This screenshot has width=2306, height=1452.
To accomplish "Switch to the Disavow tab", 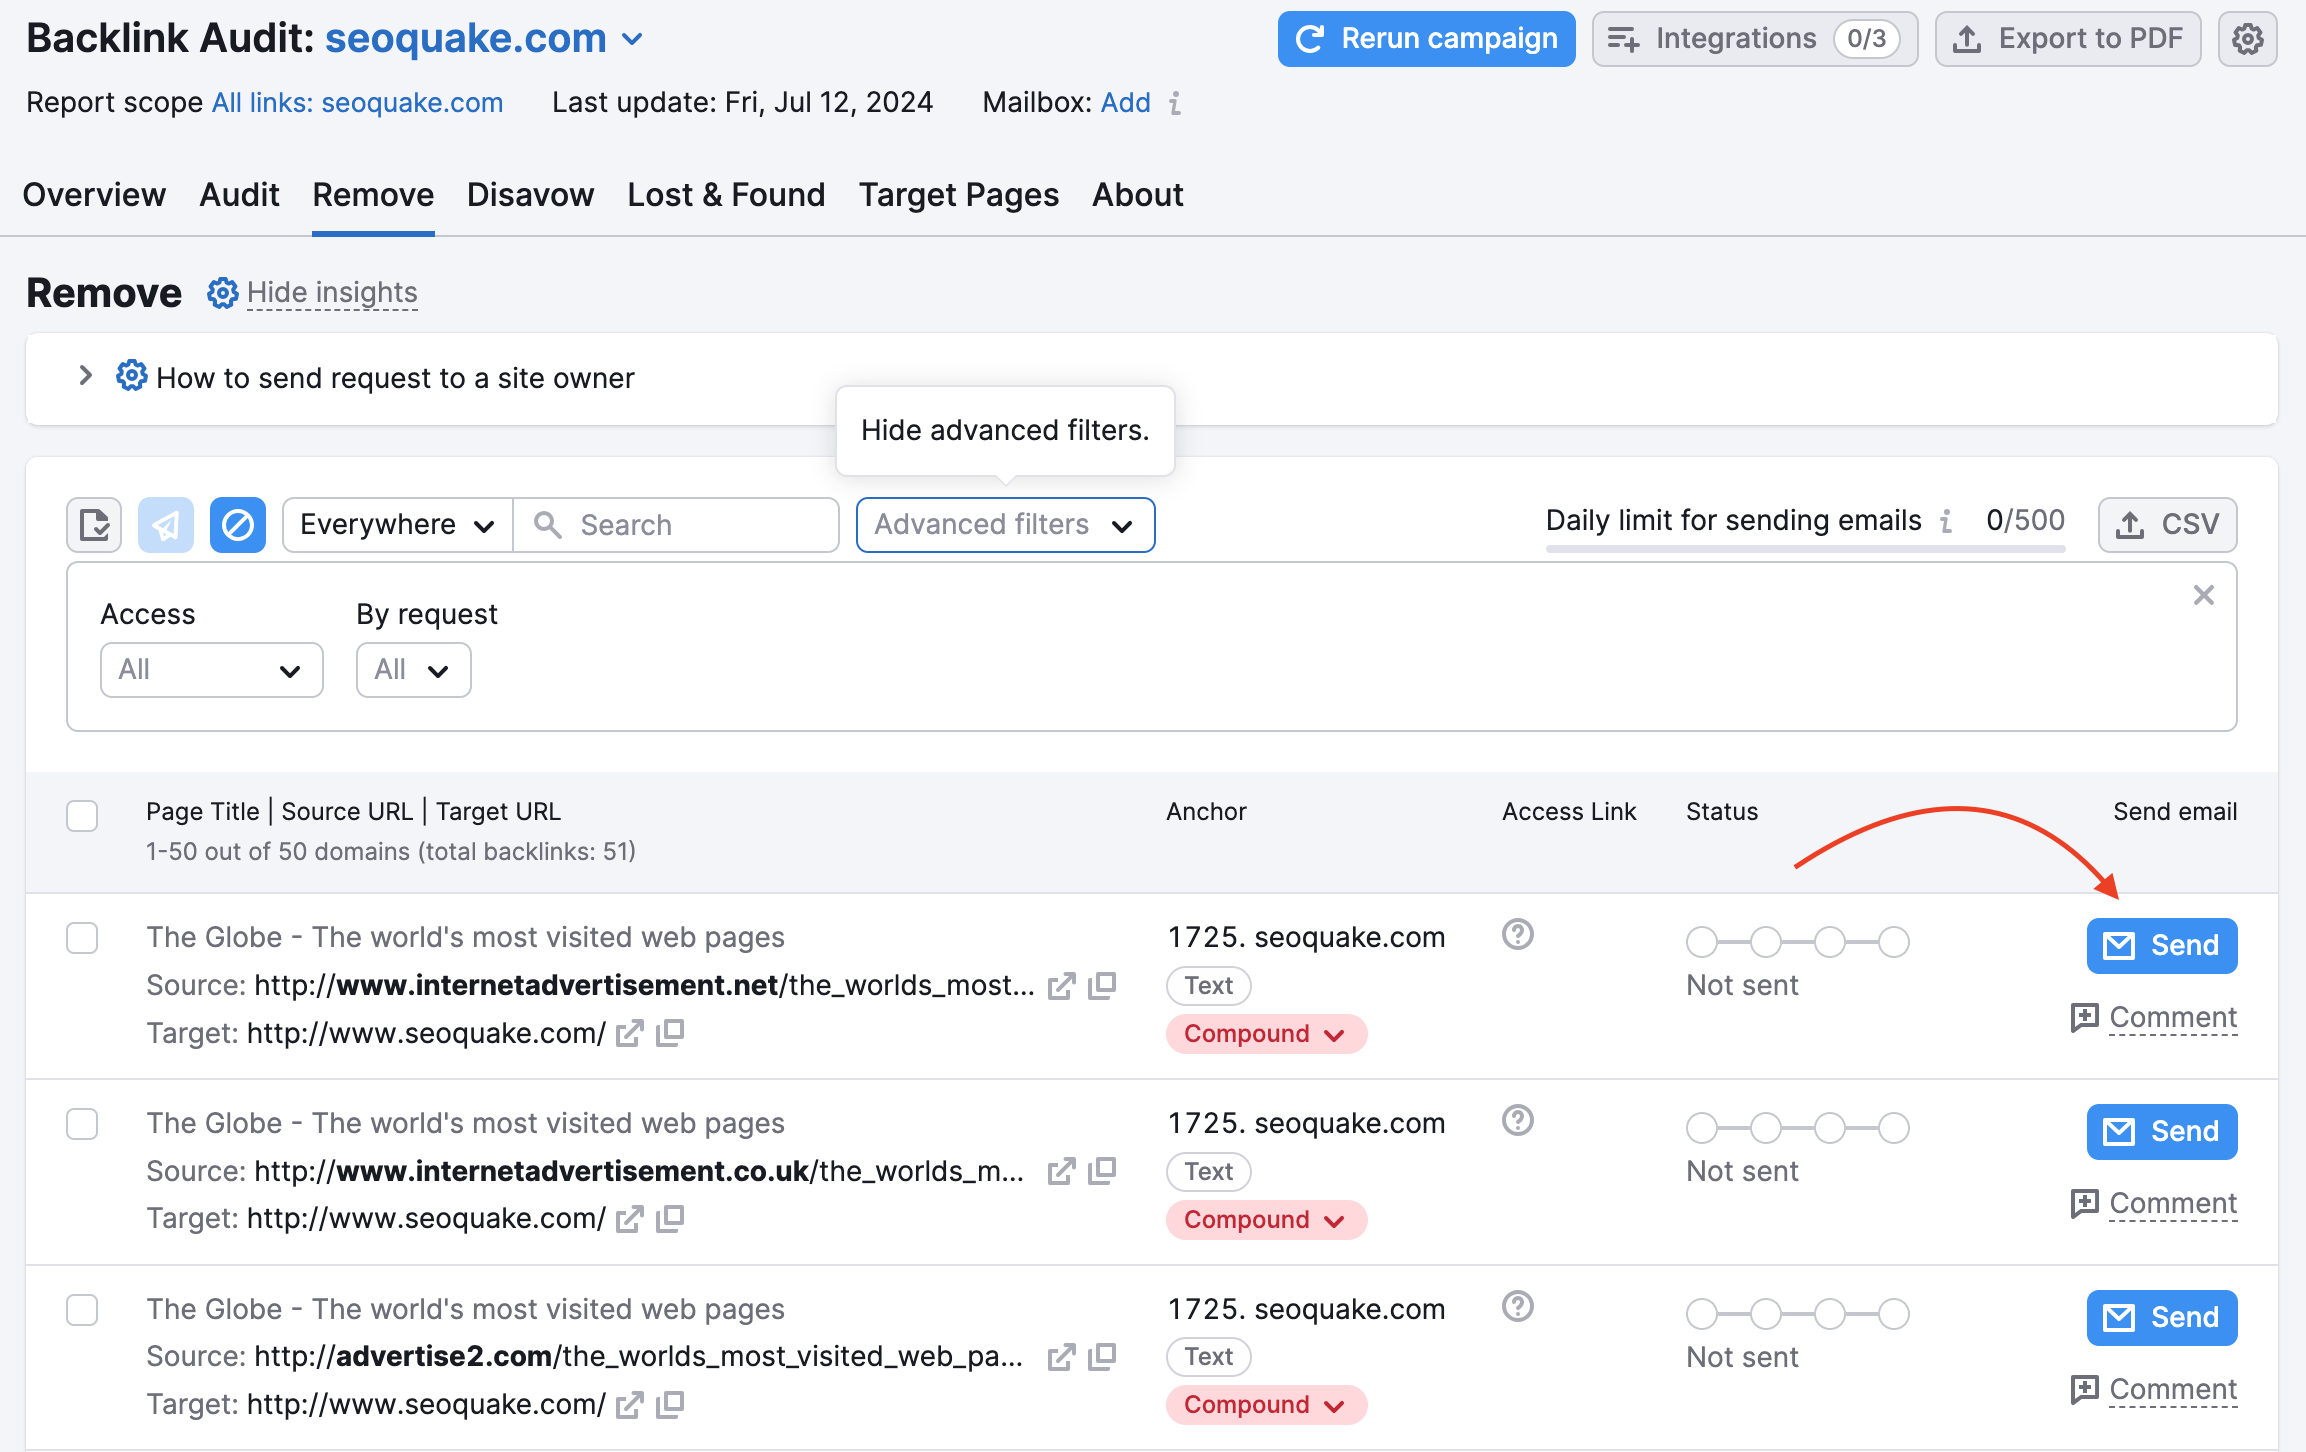I will (x=530, y=195).
